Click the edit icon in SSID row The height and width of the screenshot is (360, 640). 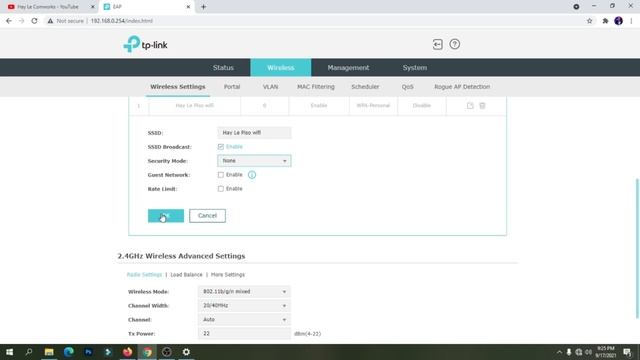(470, 106)
